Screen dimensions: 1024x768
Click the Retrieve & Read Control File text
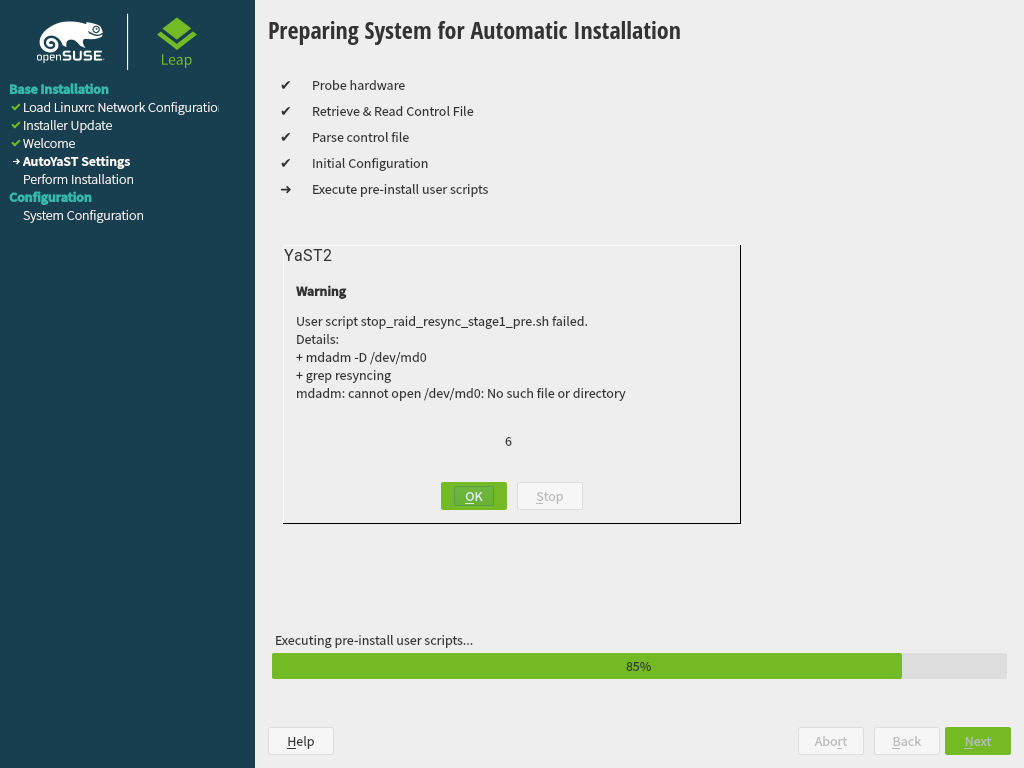[x=392, y=112]
